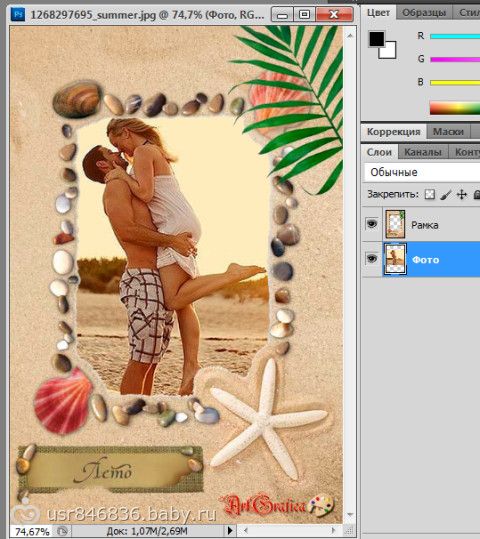This screenshot has width=480, height=539.
Task: Switch to the Каналы tab
Action: coord(423,152)
